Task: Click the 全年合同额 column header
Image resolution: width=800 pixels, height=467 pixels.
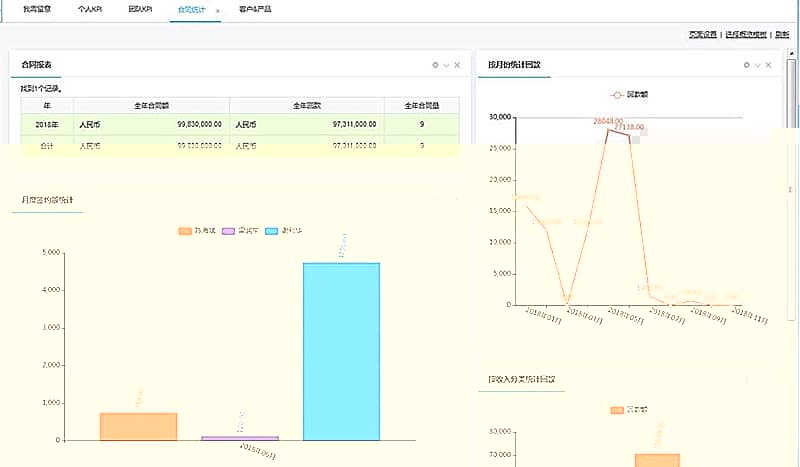Action: [152, 106]
